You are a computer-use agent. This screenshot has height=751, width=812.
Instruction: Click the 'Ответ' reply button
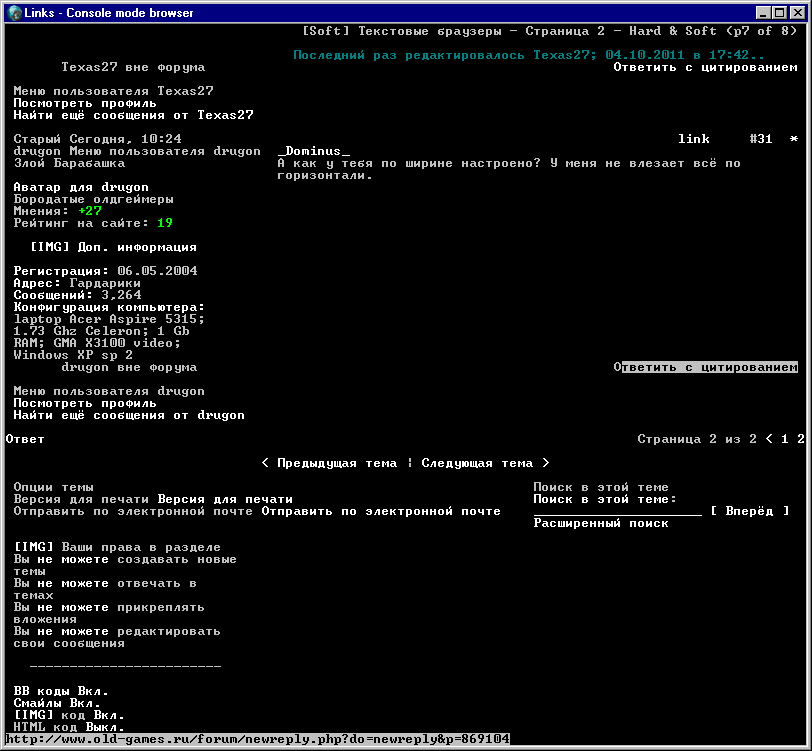click(25, 439)
